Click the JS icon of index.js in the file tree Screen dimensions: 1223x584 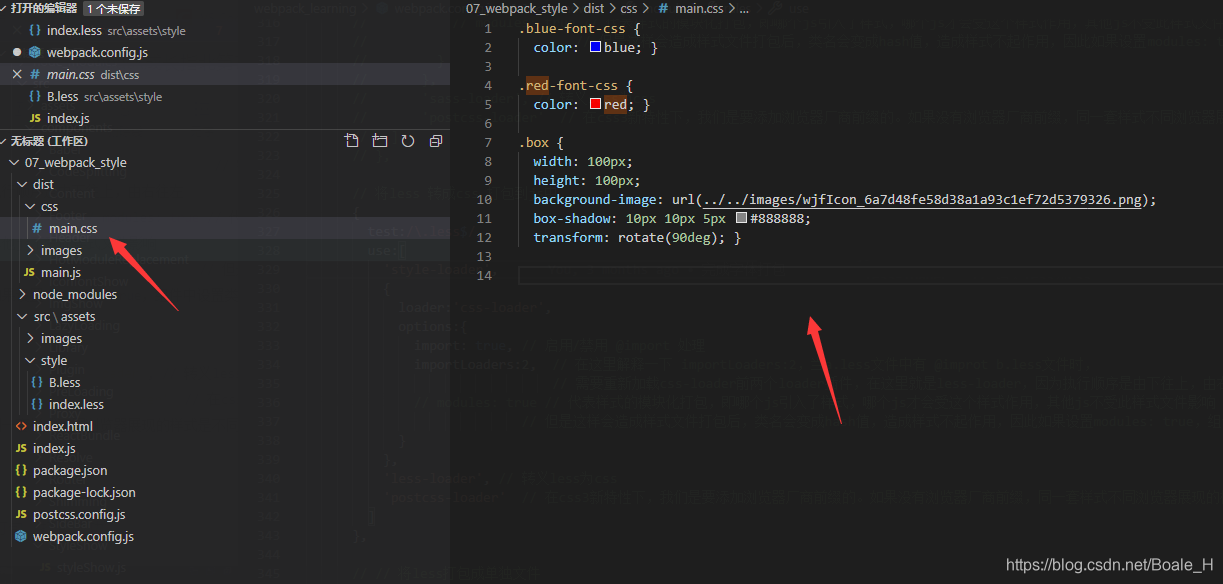[22, 448]
